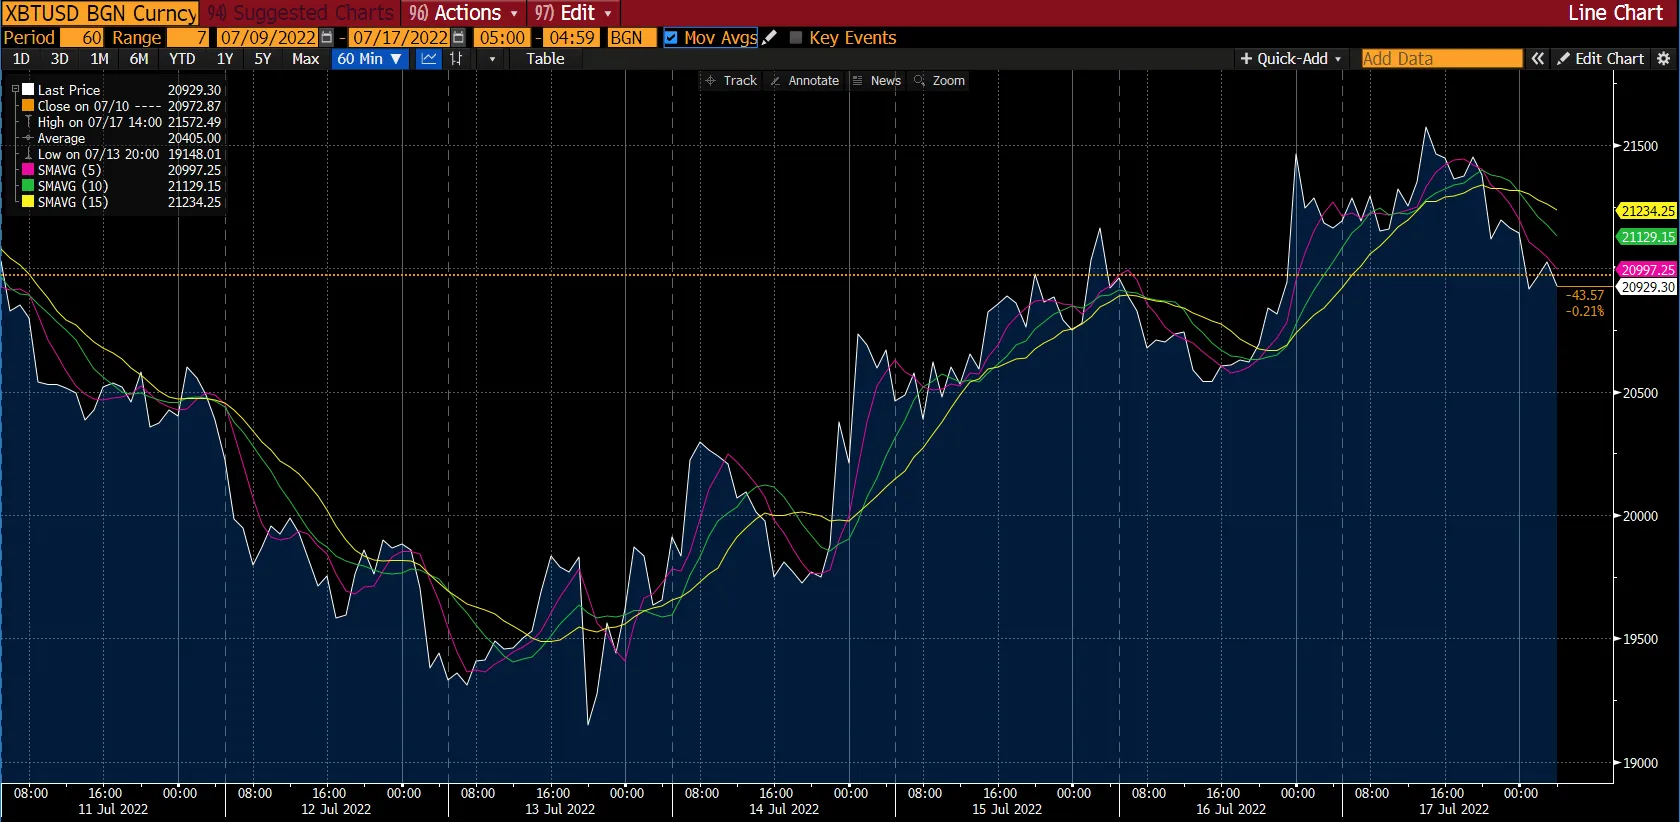1680x822 pixels.
Task: Activate the Annotate tool
Action: [x=804, y=81]
